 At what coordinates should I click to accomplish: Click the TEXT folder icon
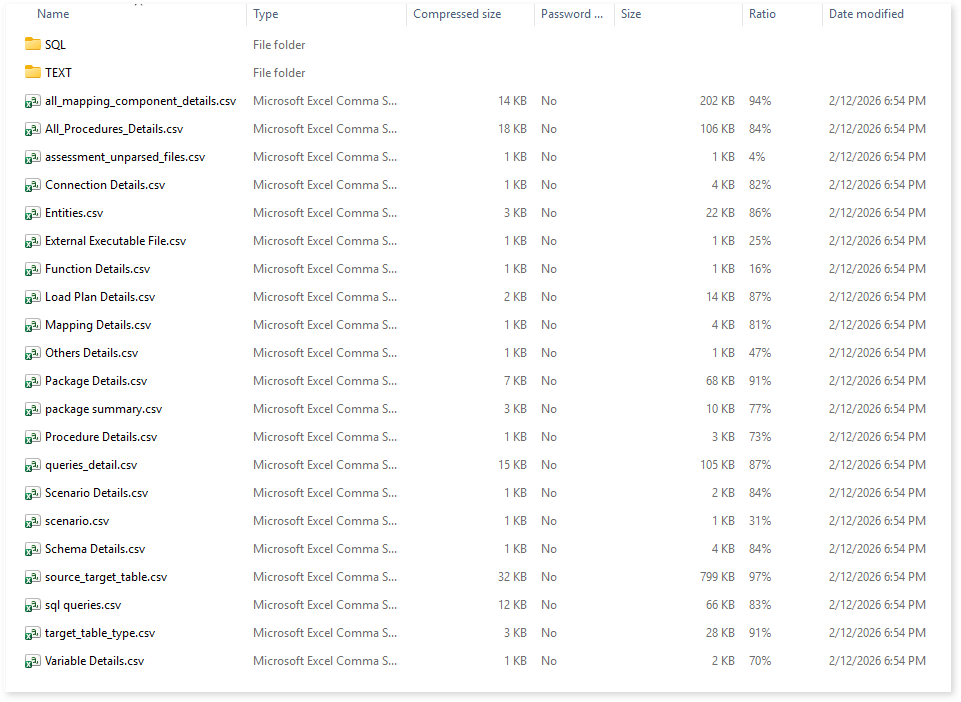(33, 73)
